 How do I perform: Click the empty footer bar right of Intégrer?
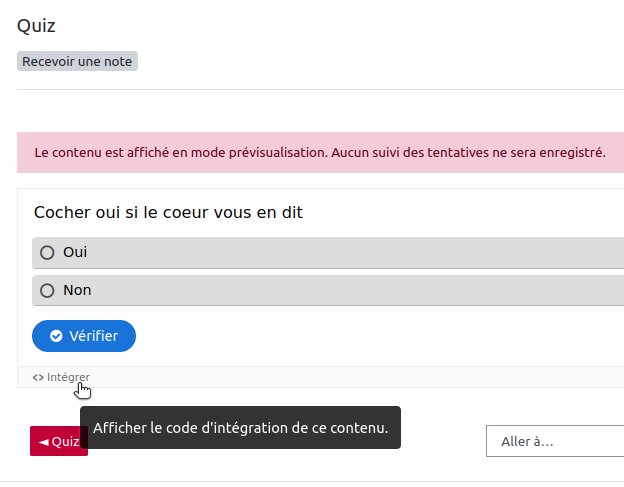click(350, 377)
